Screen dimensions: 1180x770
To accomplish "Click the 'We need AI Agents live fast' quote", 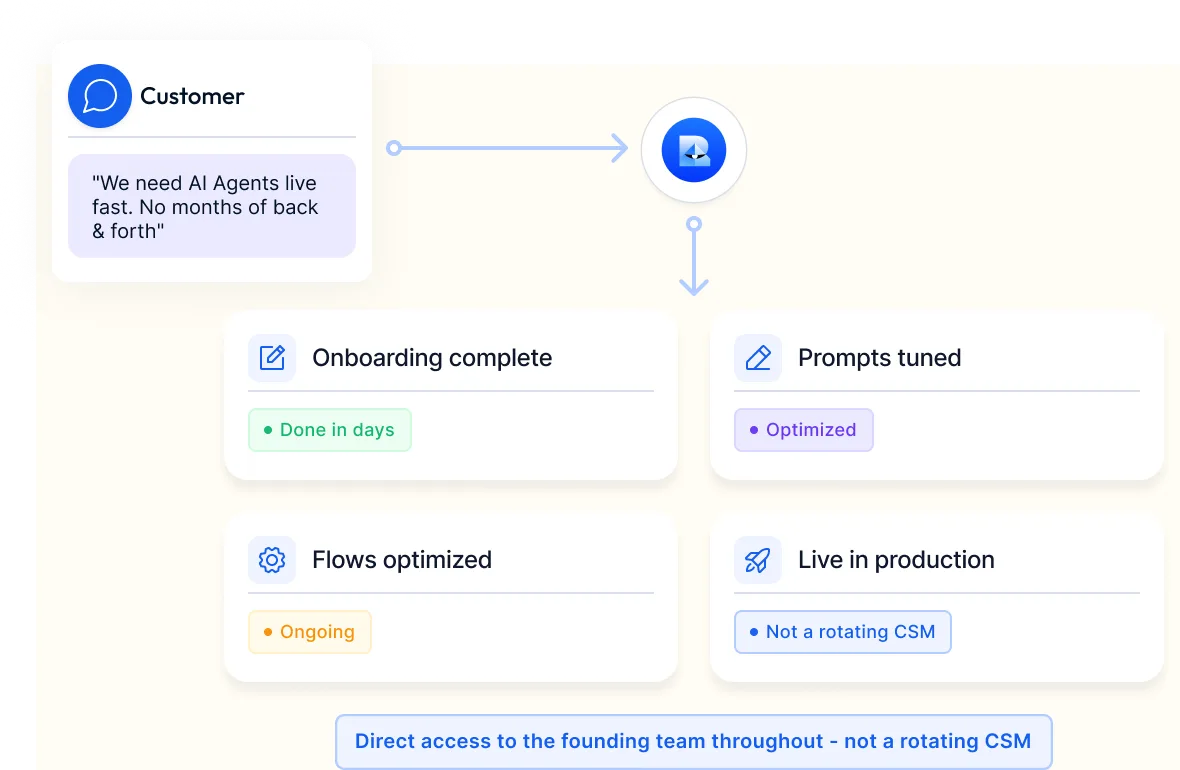I will (211, 206).
